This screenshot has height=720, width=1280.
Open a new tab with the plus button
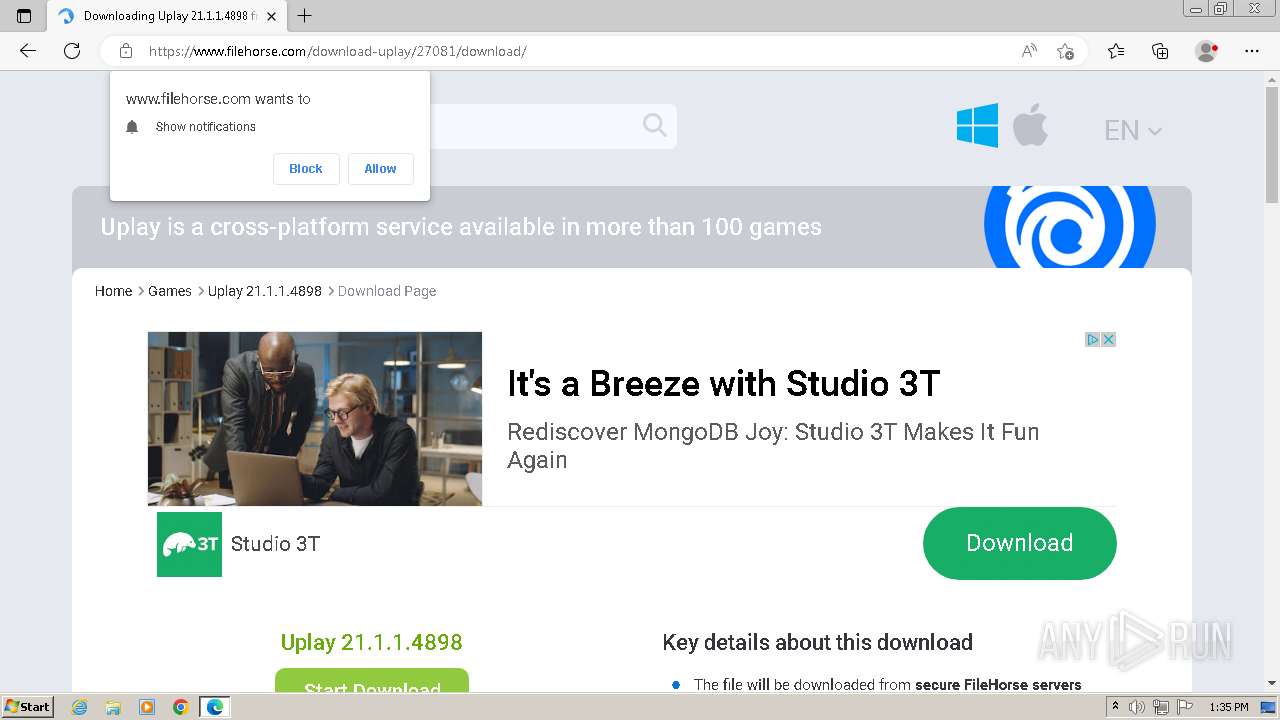click(x=305, y=16)
